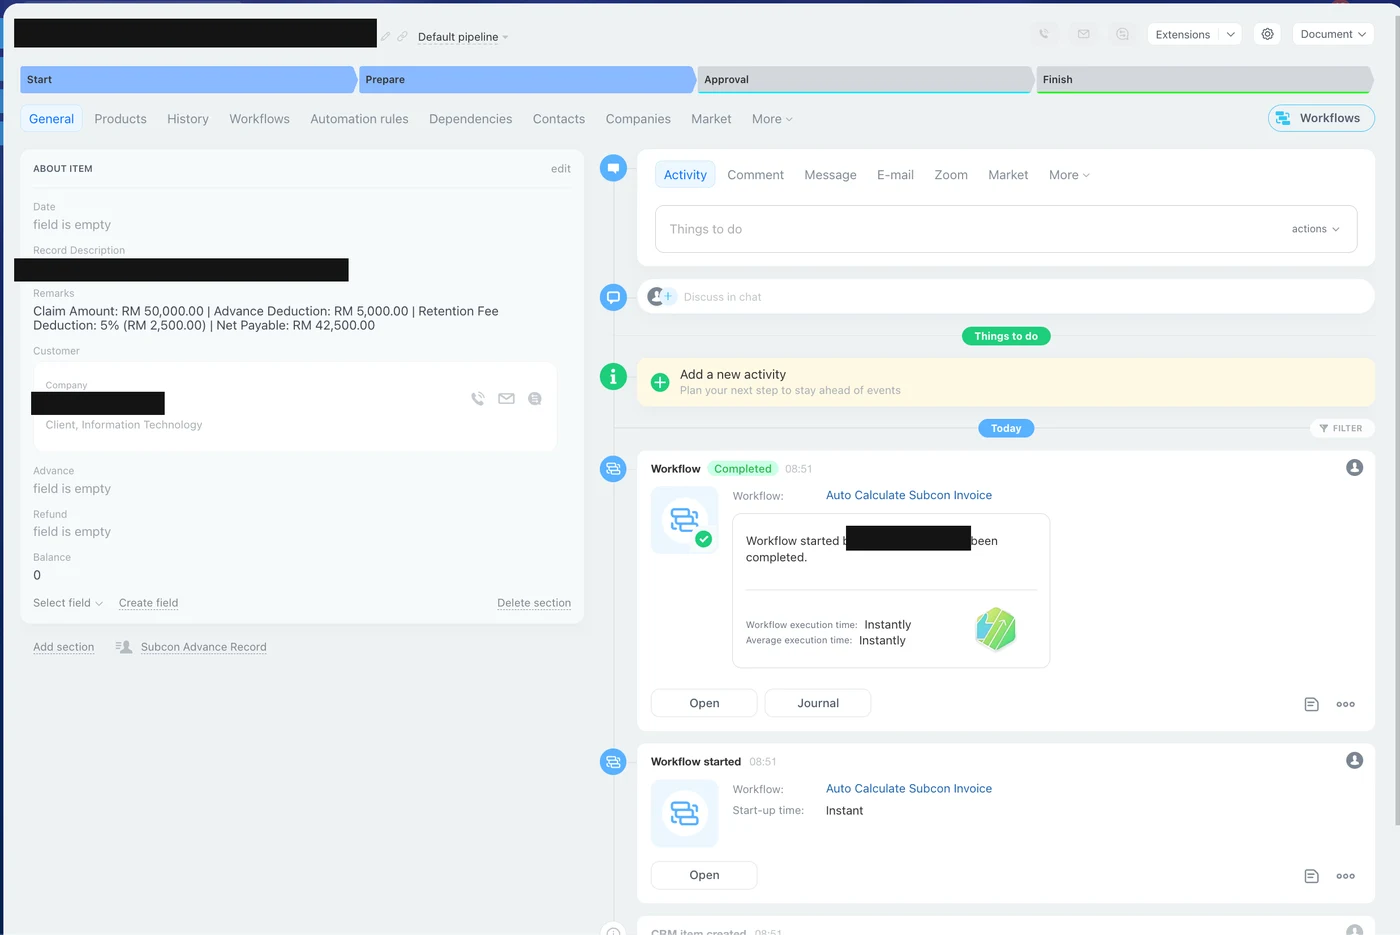Open the actions dropdown in Things to do

coord(1315,229)
